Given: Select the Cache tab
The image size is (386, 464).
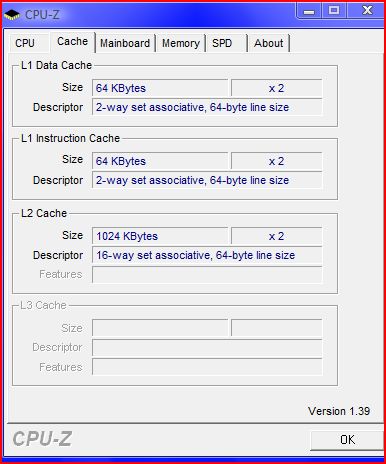Looking at the screenshot, I should [72, 42].
